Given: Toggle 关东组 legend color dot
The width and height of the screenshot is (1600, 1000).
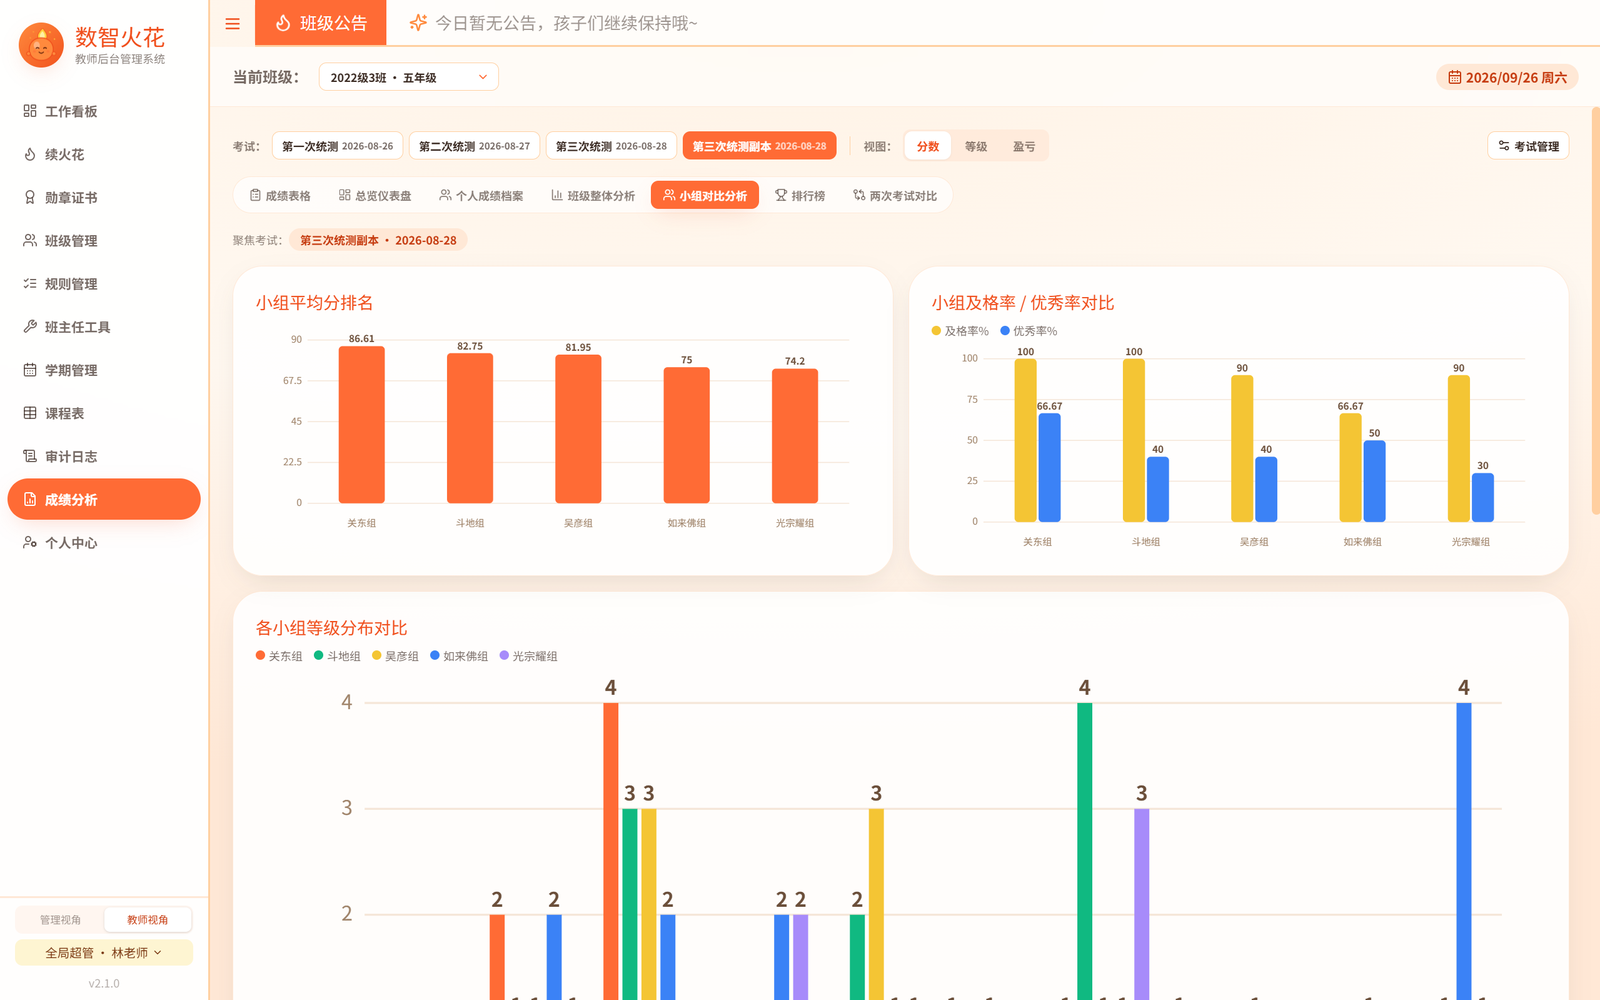Looking at the screenshot, I should (260, 656).
